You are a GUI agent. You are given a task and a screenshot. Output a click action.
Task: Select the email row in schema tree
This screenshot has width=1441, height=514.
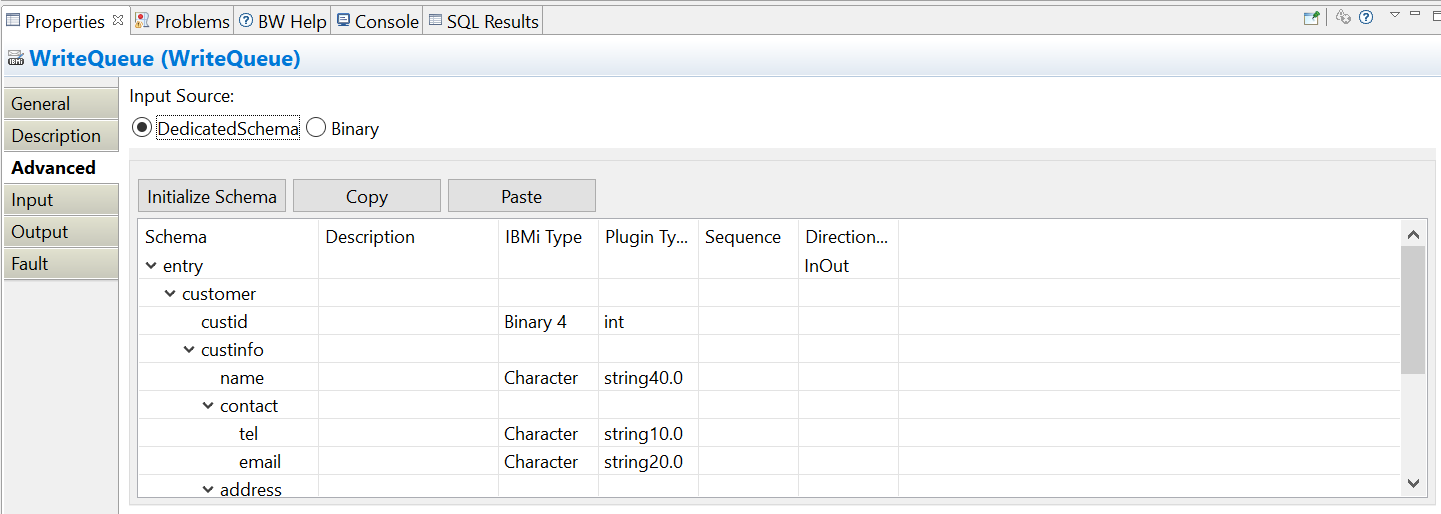coord(259,462)
